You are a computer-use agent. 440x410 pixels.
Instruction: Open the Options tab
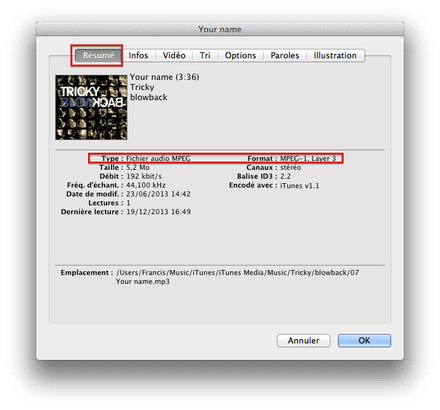pos(240,55)
